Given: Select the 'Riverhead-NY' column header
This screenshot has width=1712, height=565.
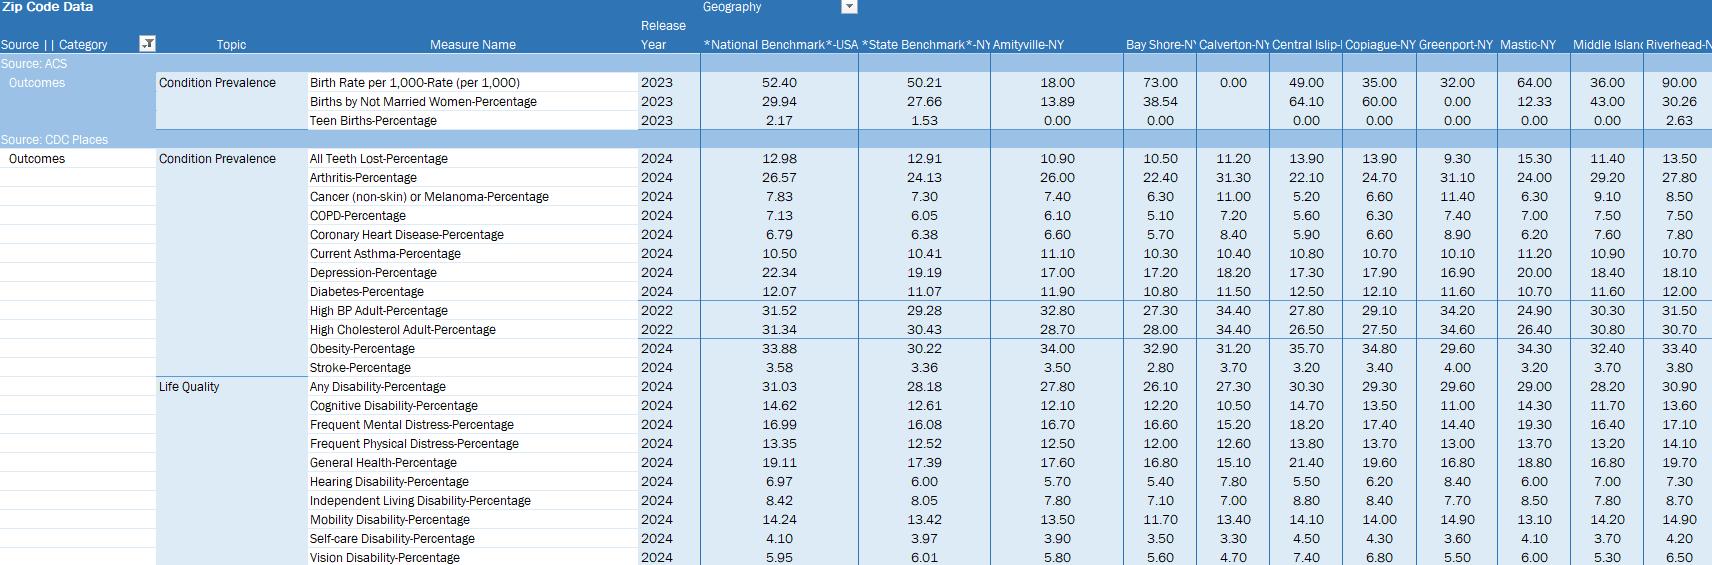Looking at the screenshot, I should [x=1679, y=45].
